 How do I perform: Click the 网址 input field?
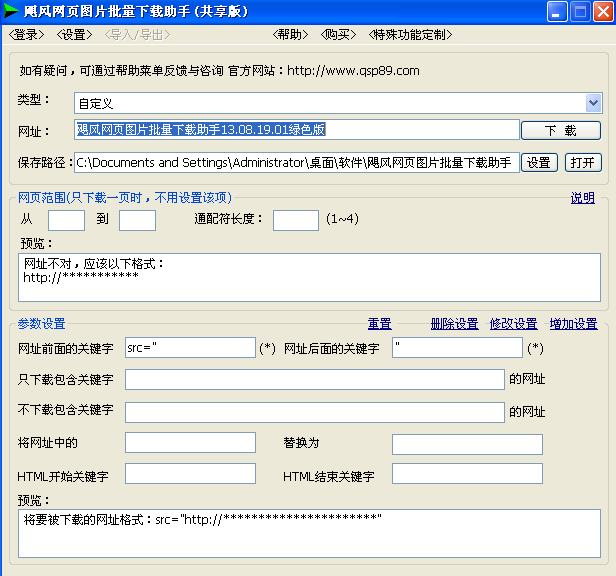coord(296,130)
